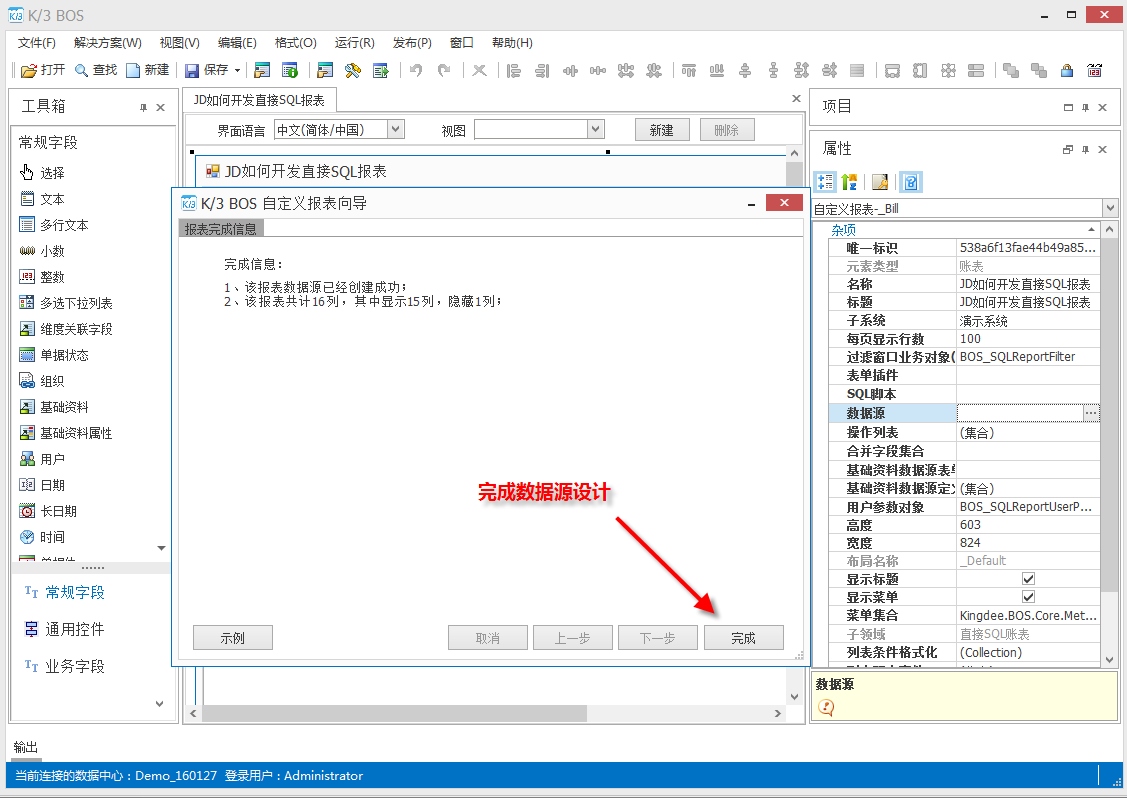Open the 帮助(H) menu

(x=512, y=43)
